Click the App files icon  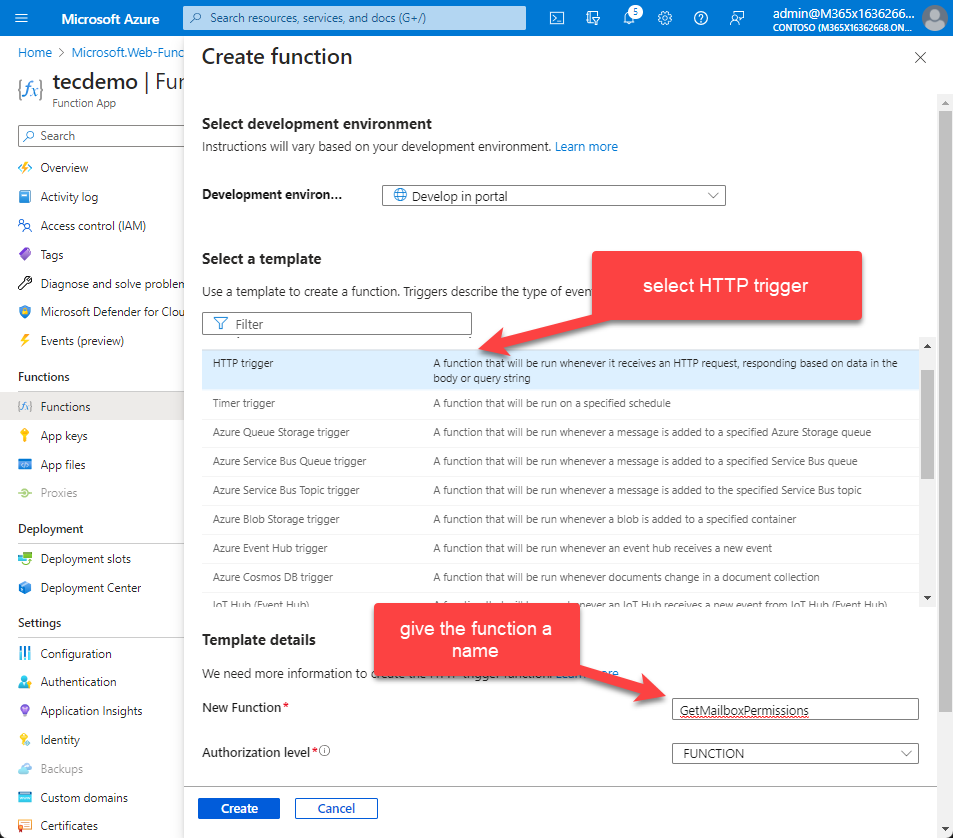pos(25,464)
